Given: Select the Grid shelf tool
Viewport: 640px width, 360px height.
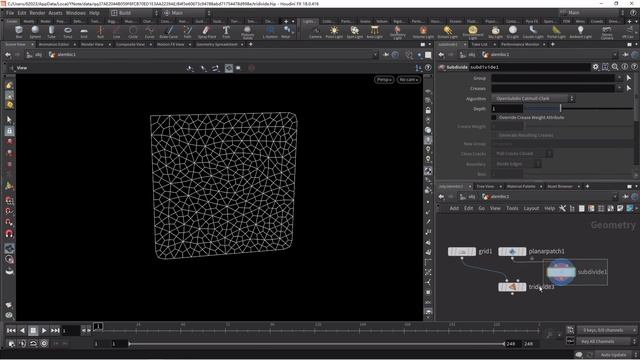Looking at the screenshot, I should [x=84, y=31].
